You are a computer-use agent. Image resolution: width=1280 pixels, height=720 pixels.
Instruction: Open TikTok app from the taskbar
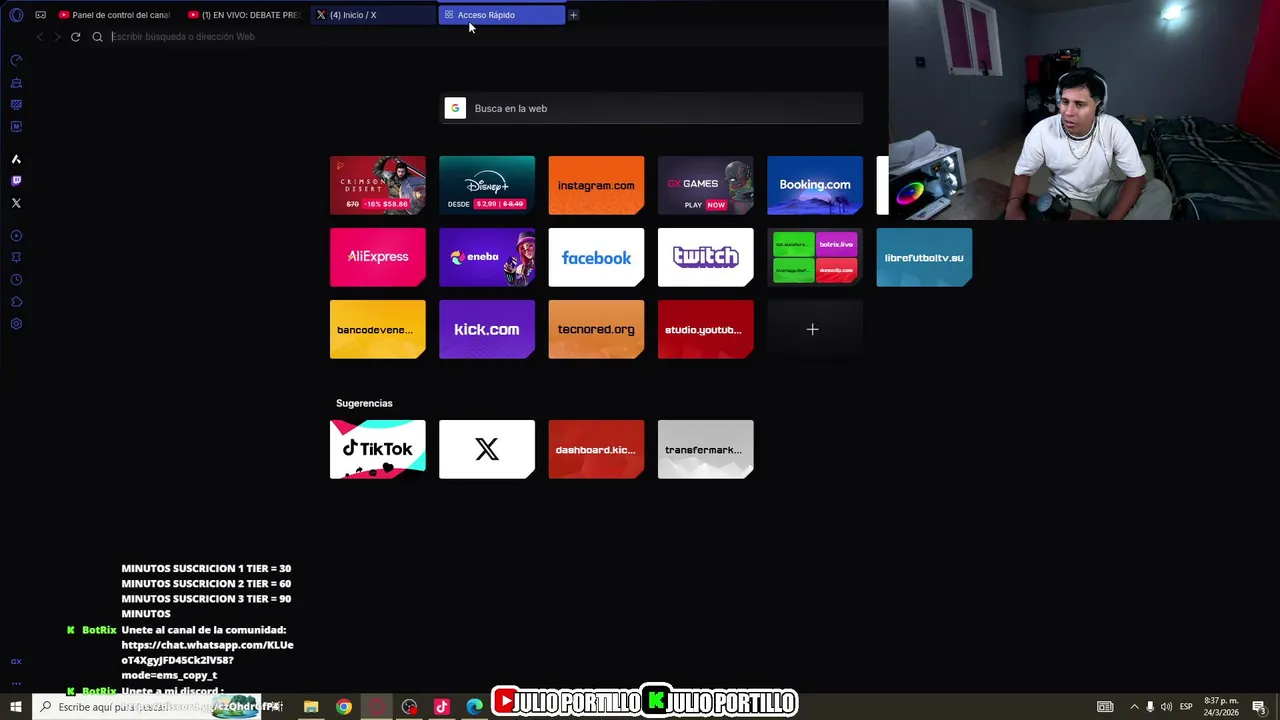(x=442, y=707)
